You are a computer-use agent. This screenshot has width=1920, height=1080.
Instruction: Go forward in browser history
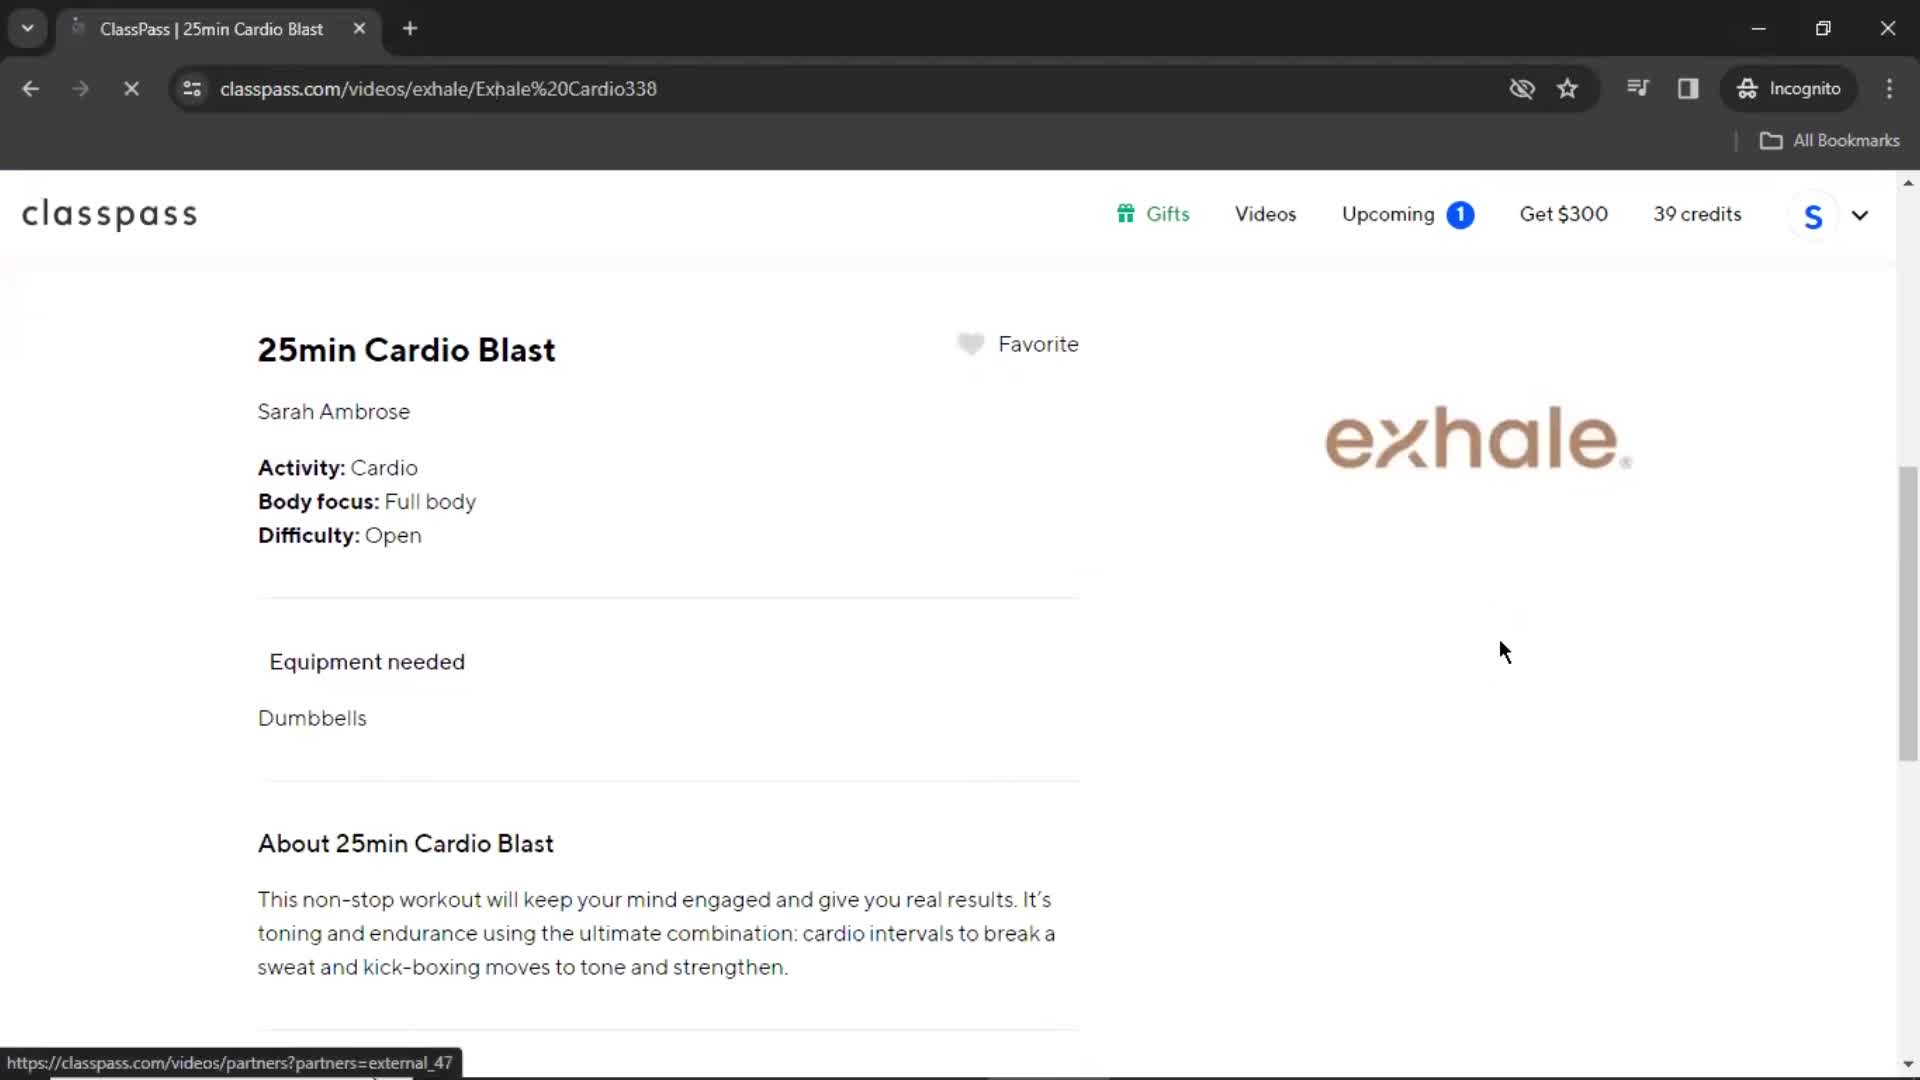point(81,89)
